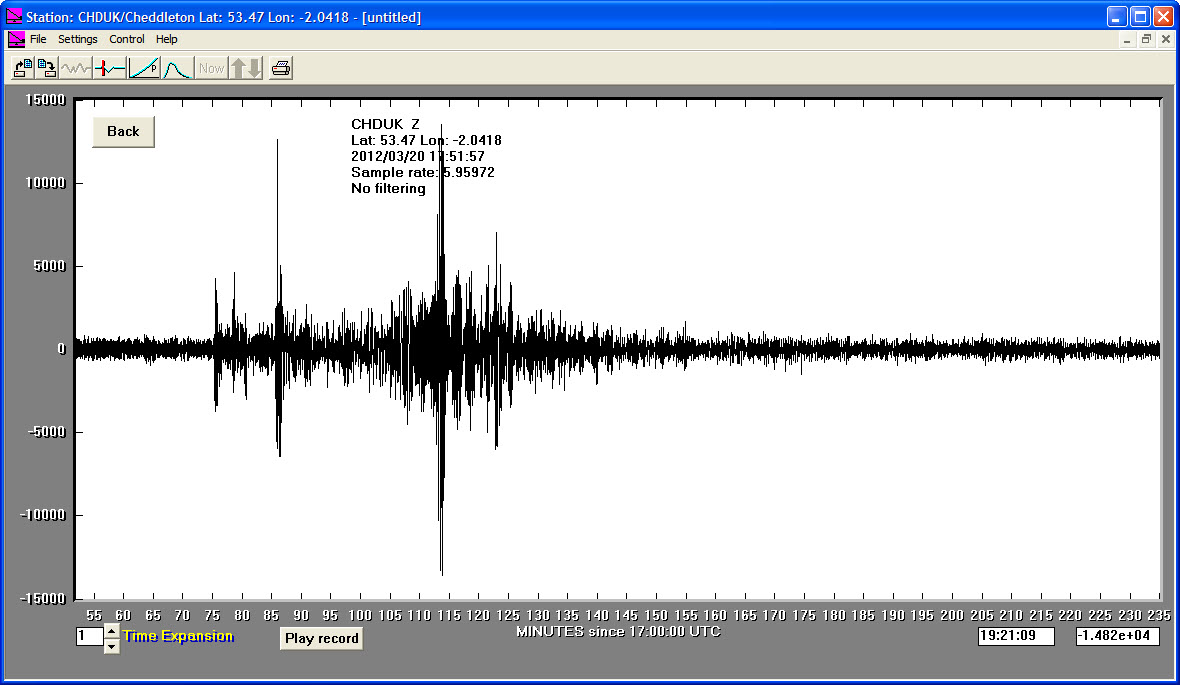Click the greyed waveform display toolbar icon

point(75,68)
